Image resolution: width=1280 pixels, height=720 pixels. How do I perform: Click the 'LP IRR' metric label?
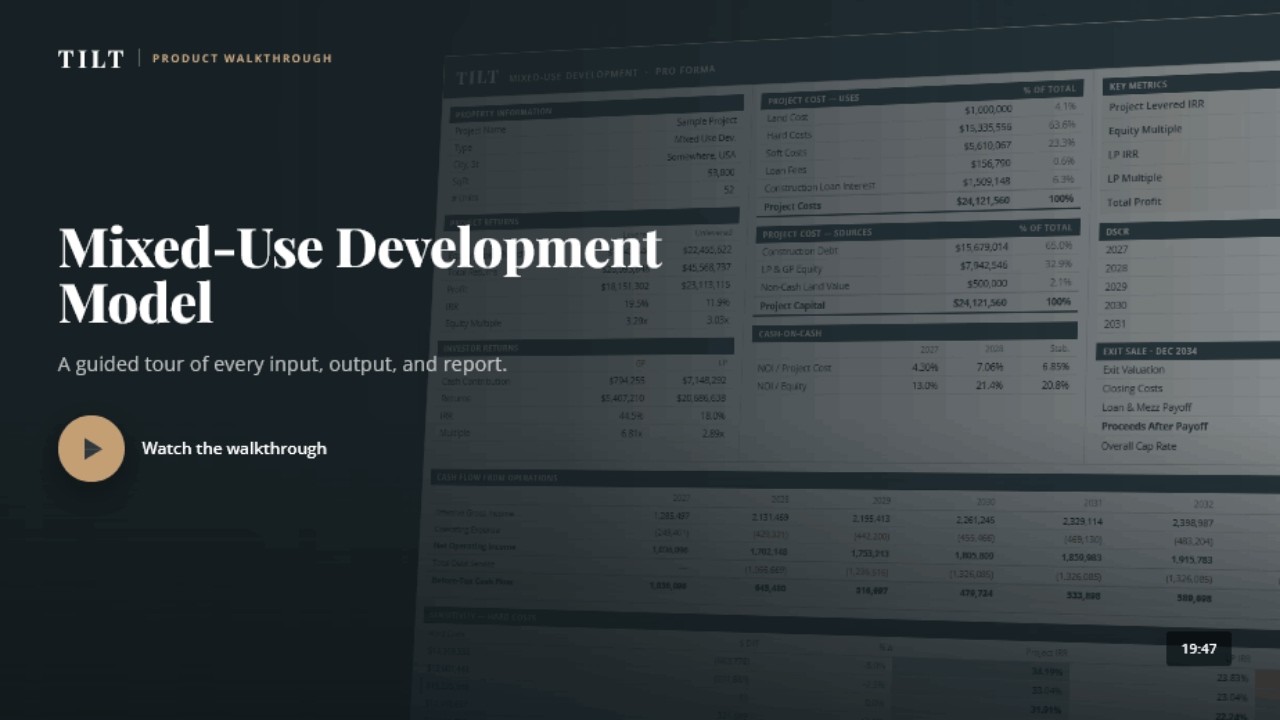[x=1122, y=154]
